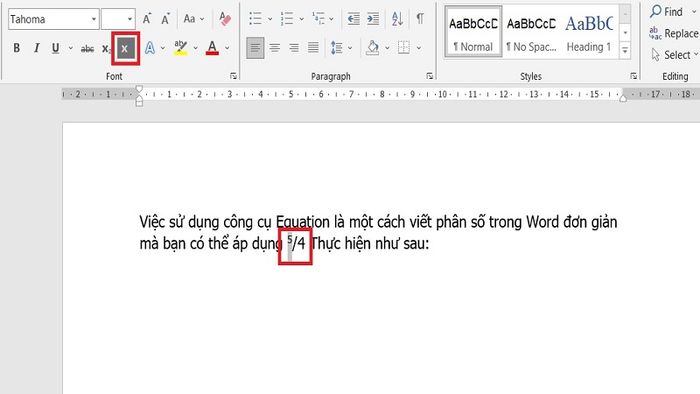700x394 pixels.
Task: Apply yellow text highlight color
Action: click(x=180, y=48)
